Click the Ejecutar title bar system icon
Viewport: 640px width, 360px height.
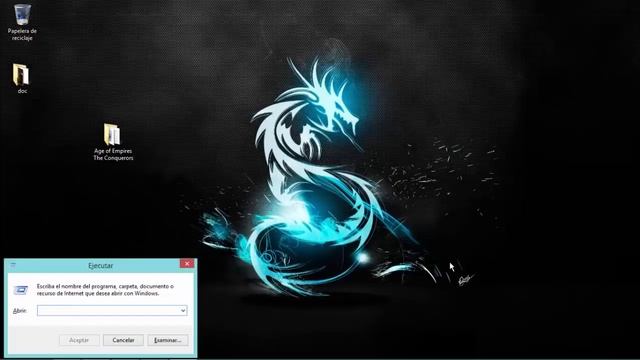coord(13,265)
